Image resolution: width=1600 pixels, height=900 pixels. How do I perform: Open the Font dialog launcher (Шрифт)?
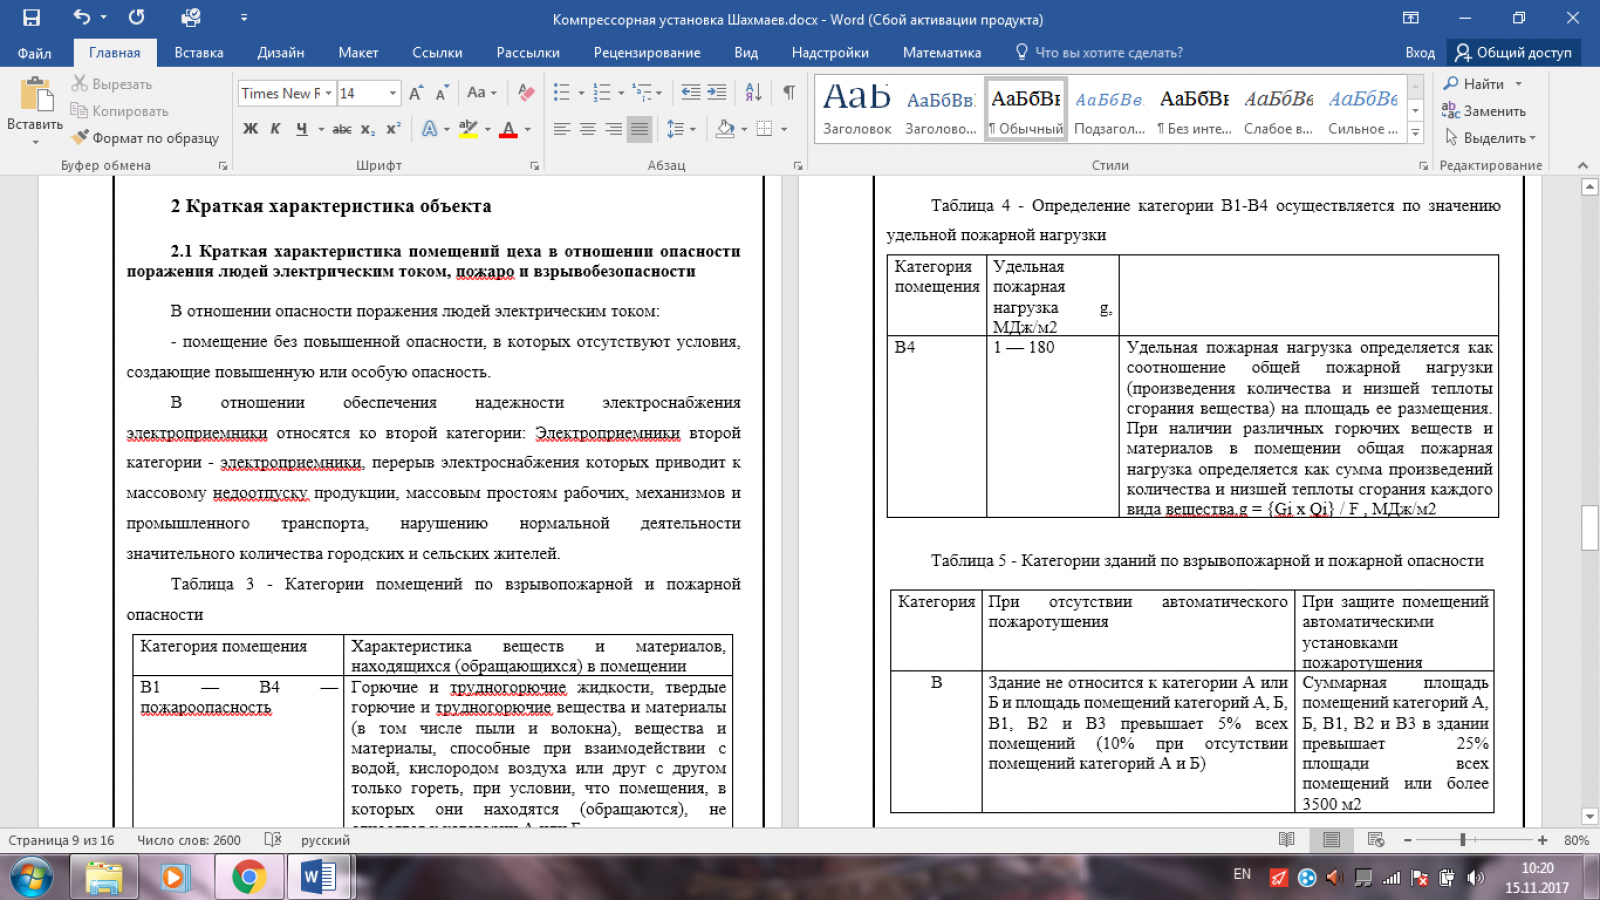pos(534,166)
